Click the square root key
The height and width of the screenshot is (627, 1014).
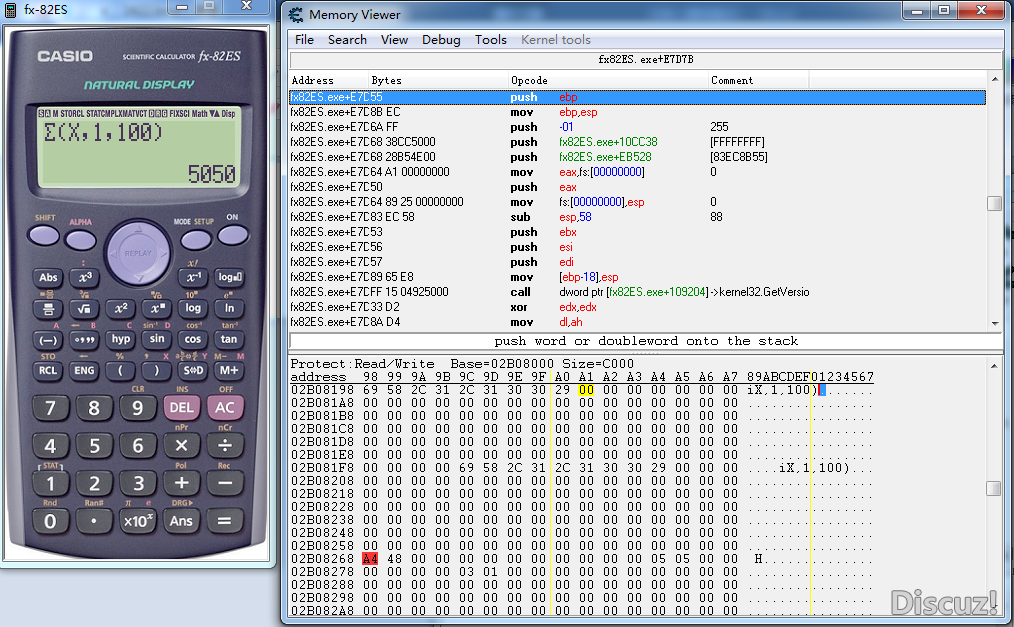point(85,308)
